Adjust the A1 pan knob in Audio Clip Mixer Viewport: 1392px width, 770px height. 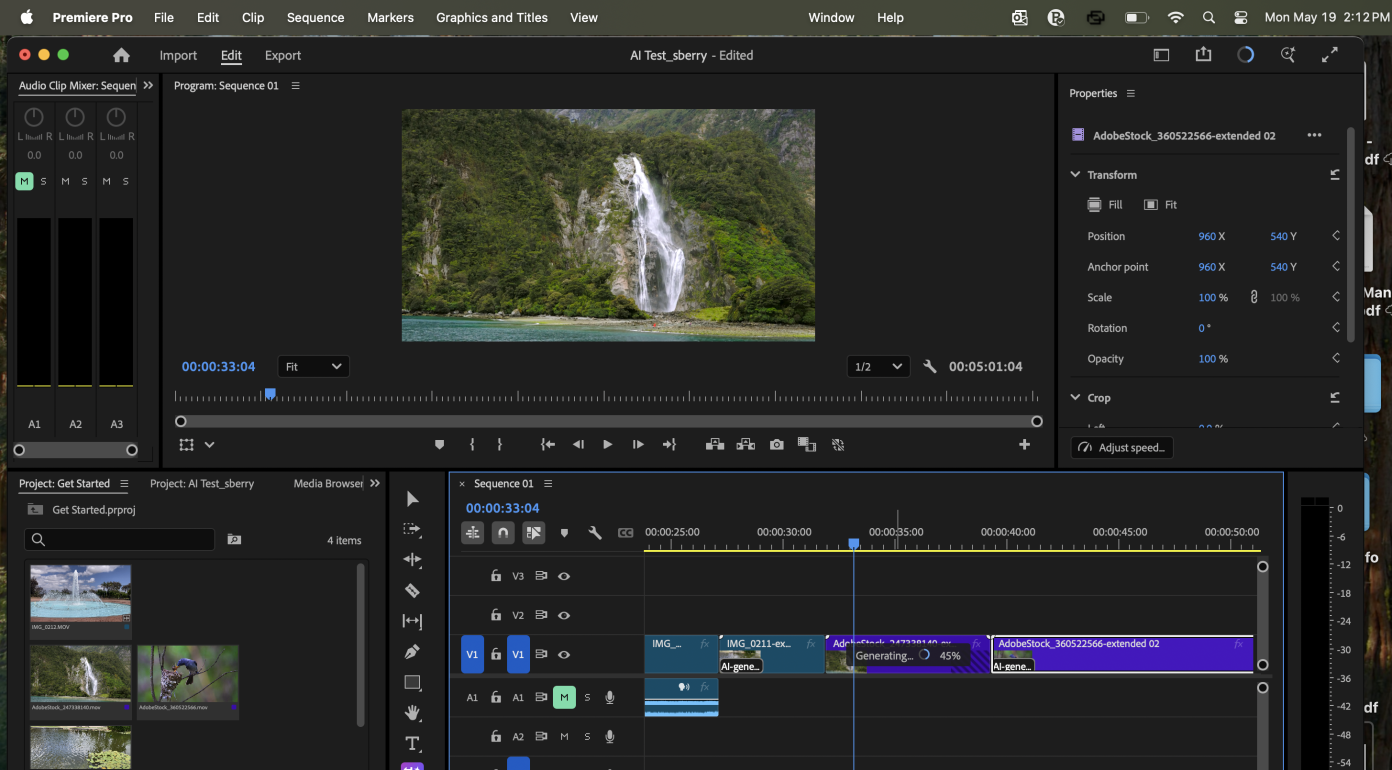tap(34, 117)
